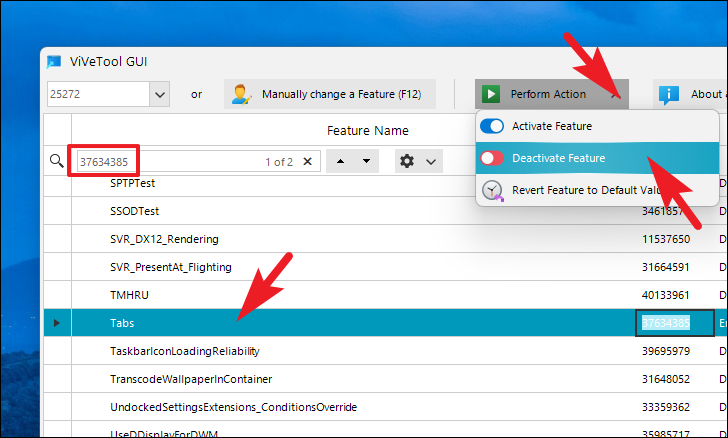The image size is (728, 438).
Task: Choose Activate Feature from the menu
Action: click(597, 126)
